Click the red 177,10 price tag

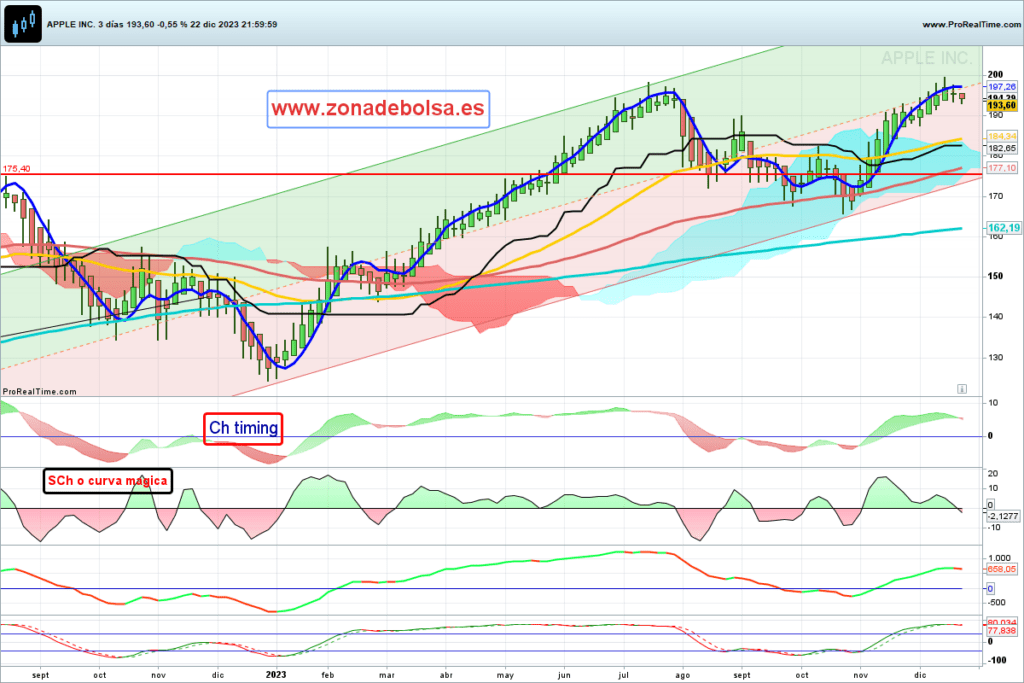point(1002,168)
